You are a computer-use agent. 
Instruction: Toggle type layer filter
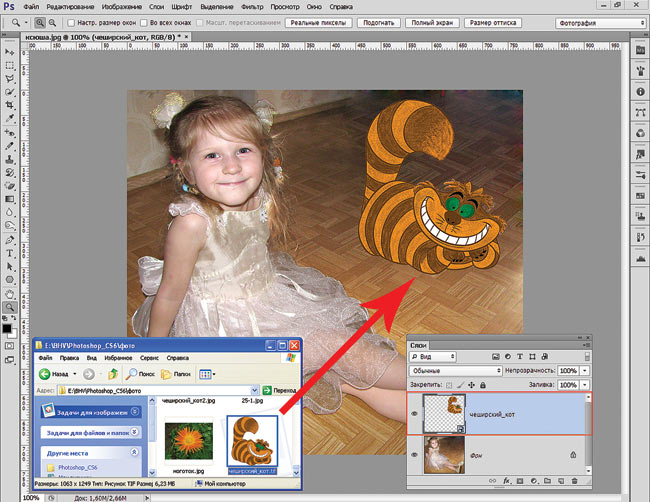(x=520, y=356)
